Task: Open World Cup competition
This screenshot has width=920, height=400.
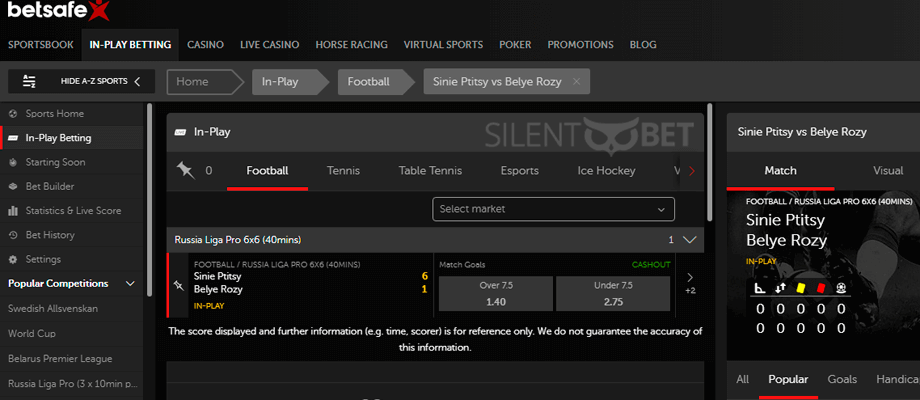Action: coord(32,334)
